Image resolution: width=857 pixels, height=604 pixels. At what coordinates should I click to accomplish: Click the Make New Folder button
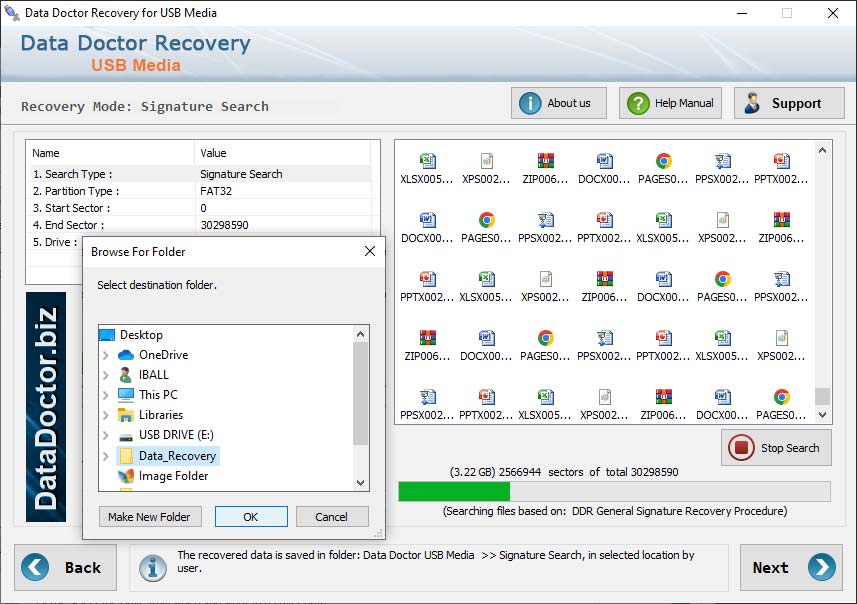[x=150, y=517]
